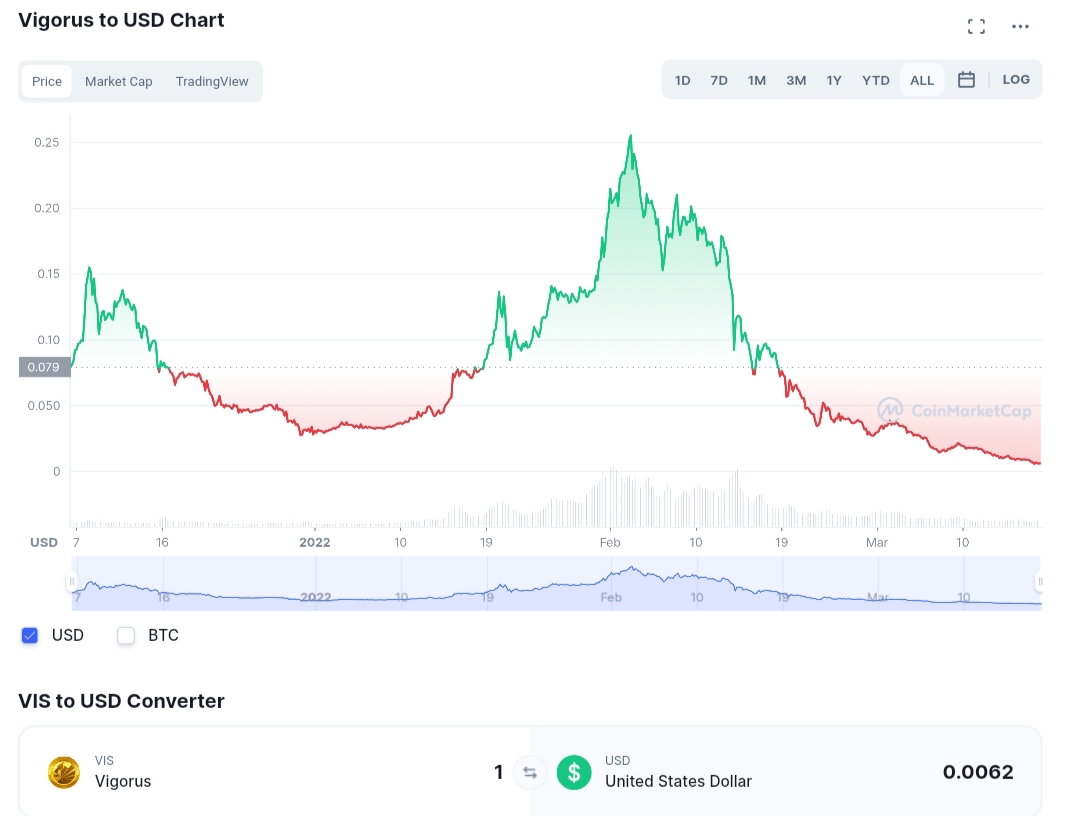Click the 2022 x-axis label

(315, 543)
